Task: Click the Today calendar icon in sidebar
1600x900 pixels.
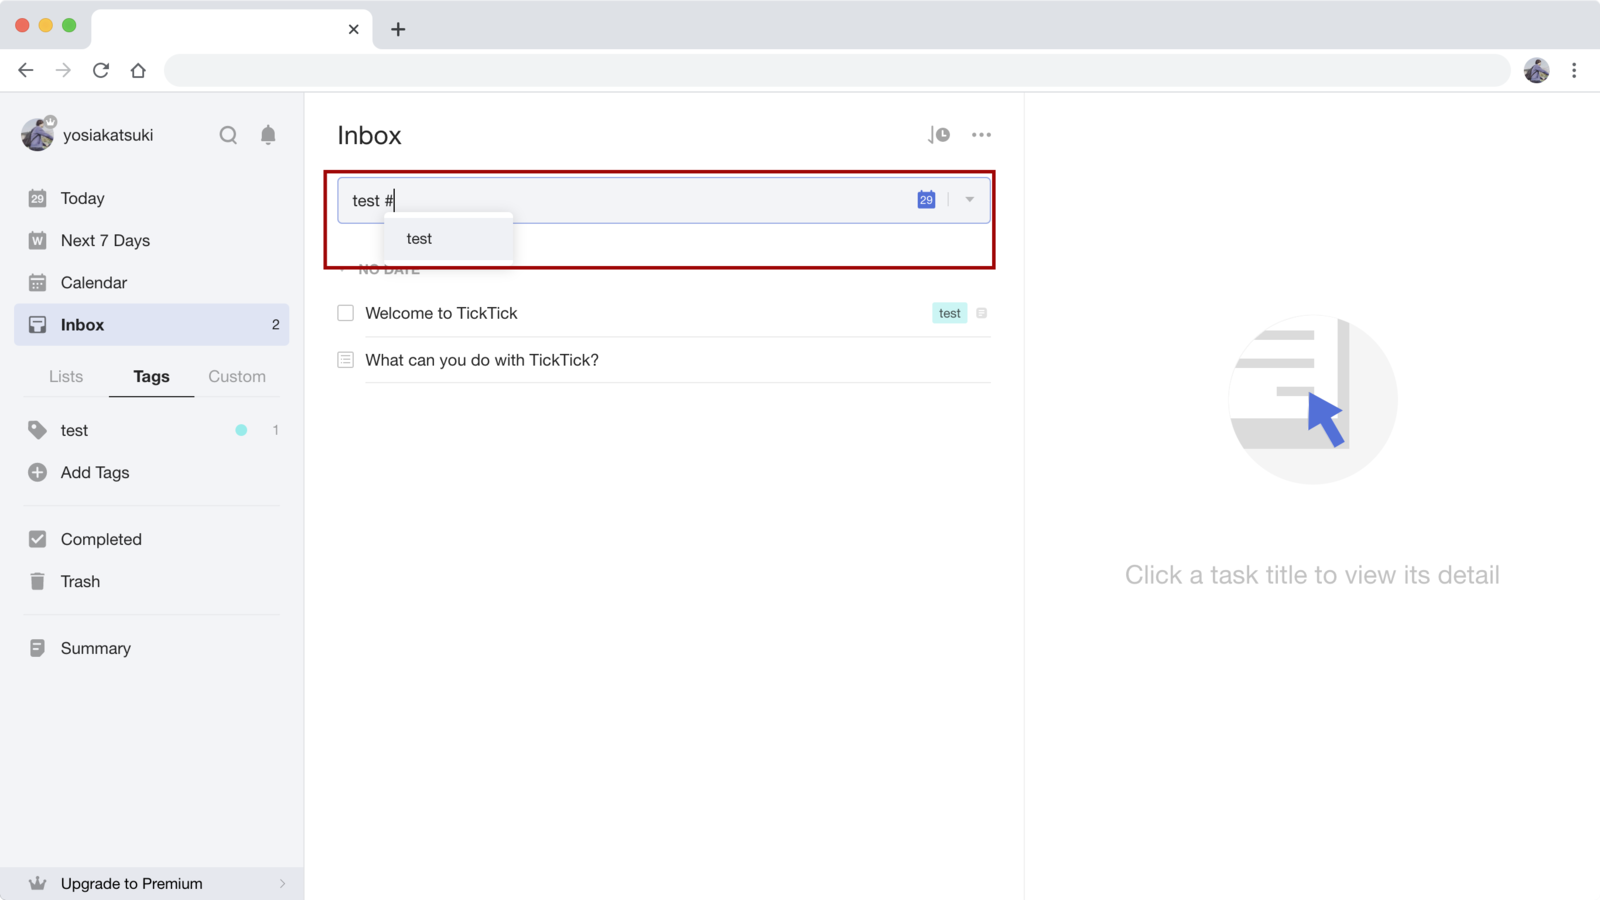Action: tap(37, 198)
